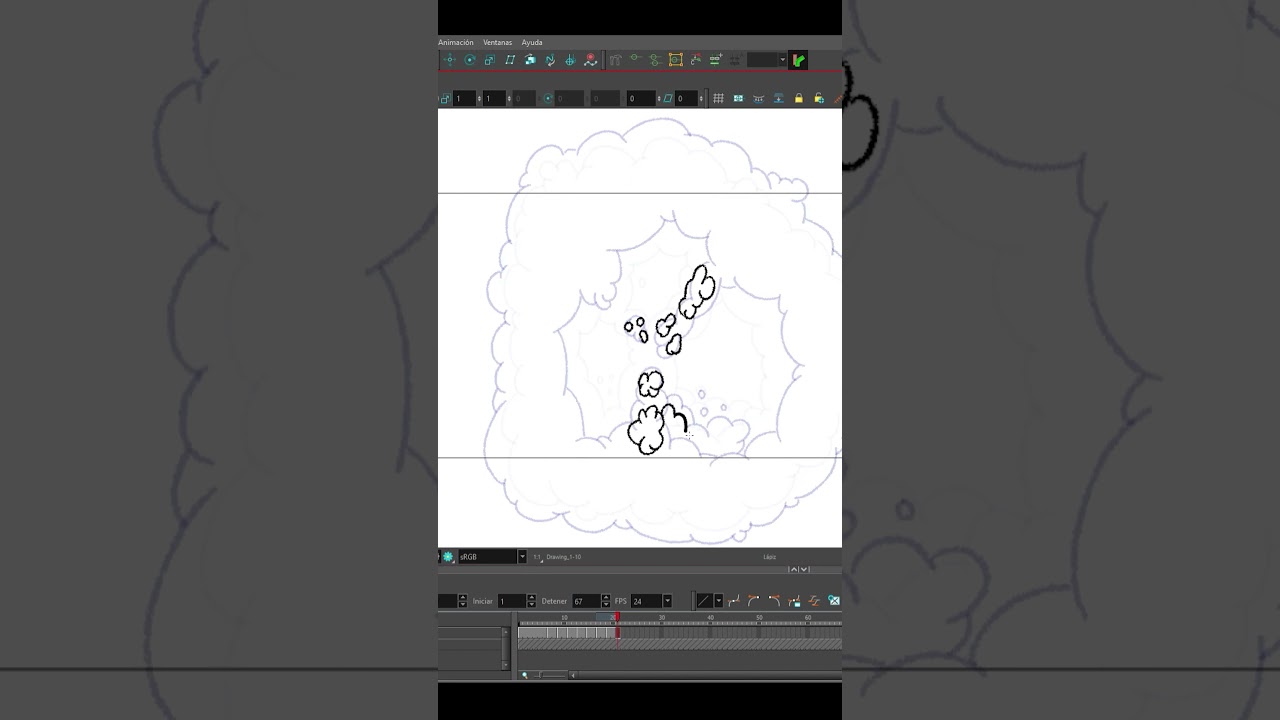
Task: Click frame 30 on the timeline ruler
Action: [x=662, y=618]
